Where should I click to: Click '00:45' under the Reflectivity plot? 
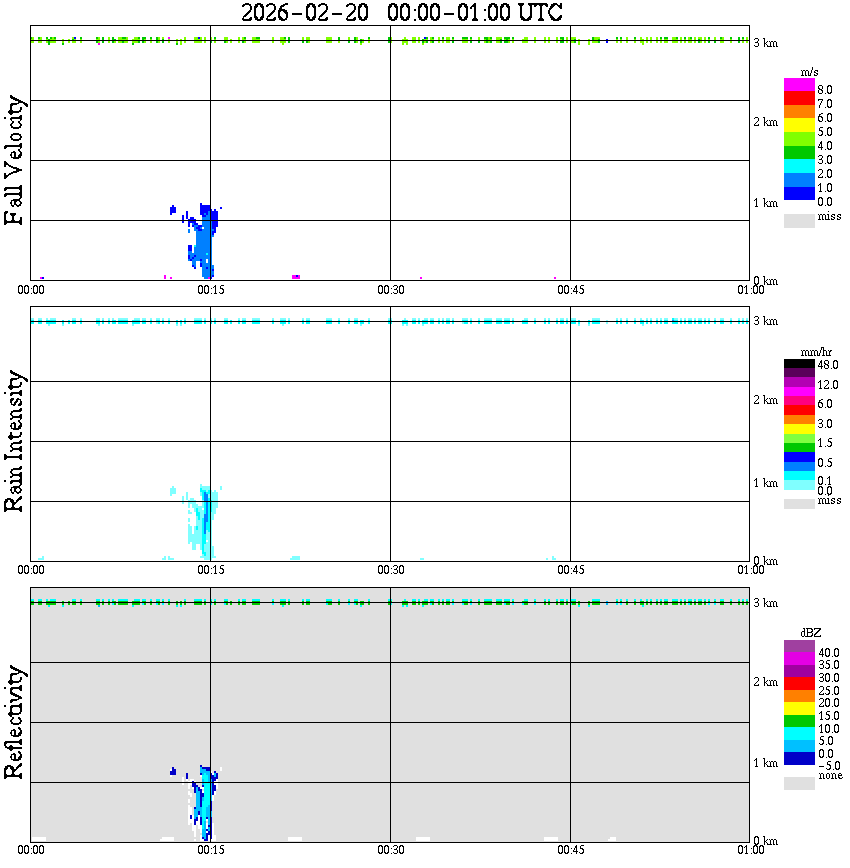[571, 850]
